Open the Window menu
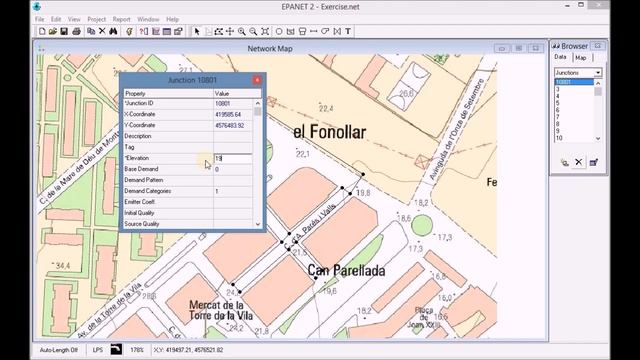Screen dimensions: 640x360 (148, 19)
